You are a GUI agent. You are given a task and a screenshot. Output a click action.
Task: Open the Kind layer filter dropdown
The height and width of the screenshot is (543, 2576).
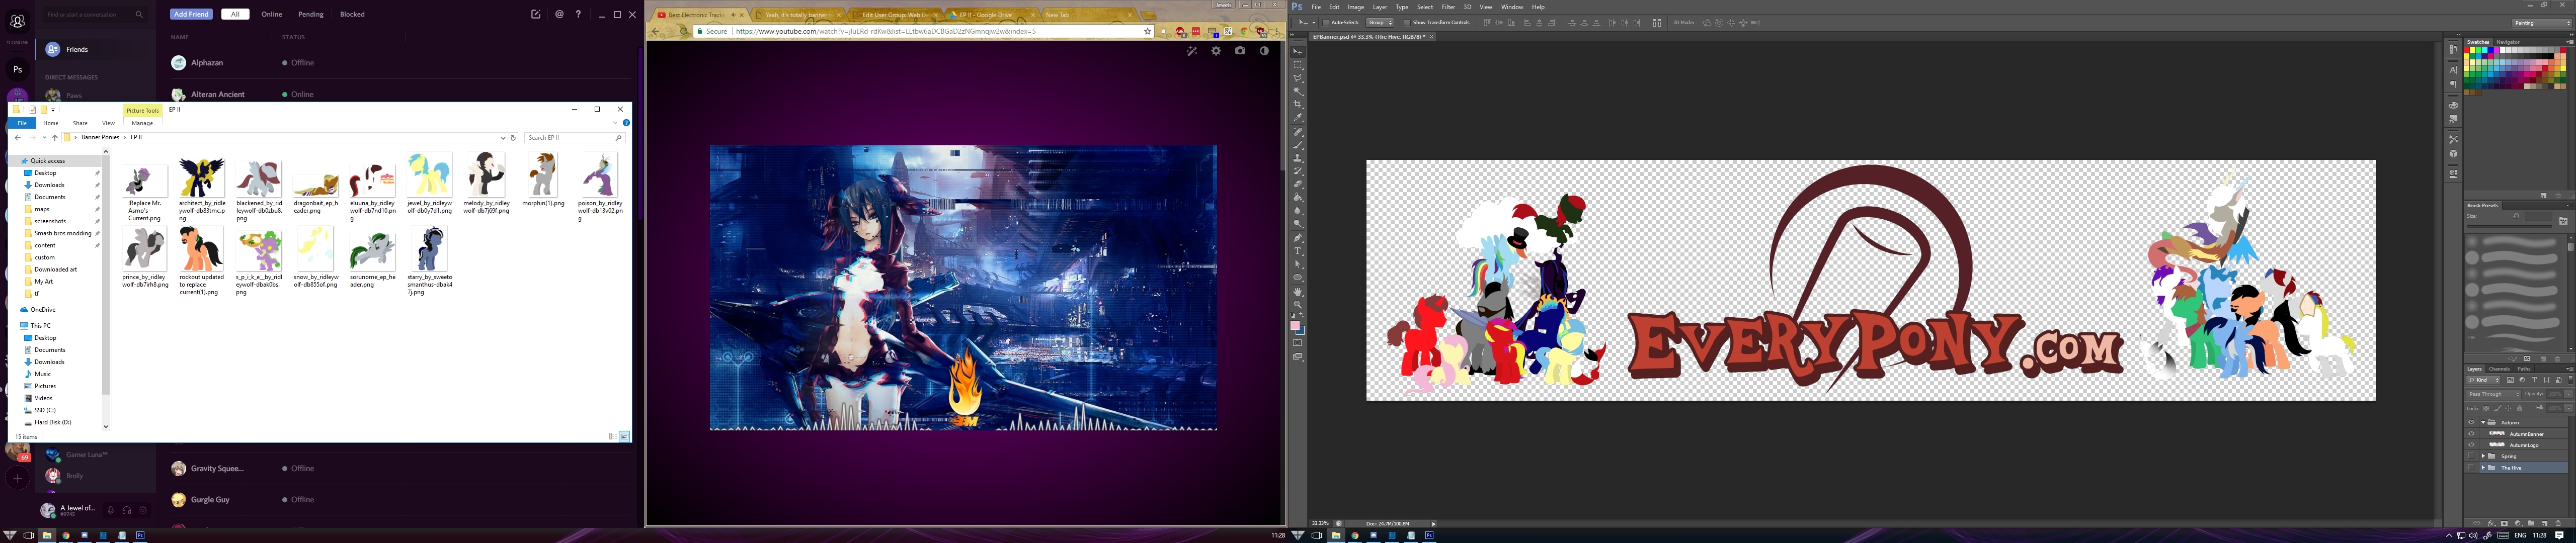2484,380
